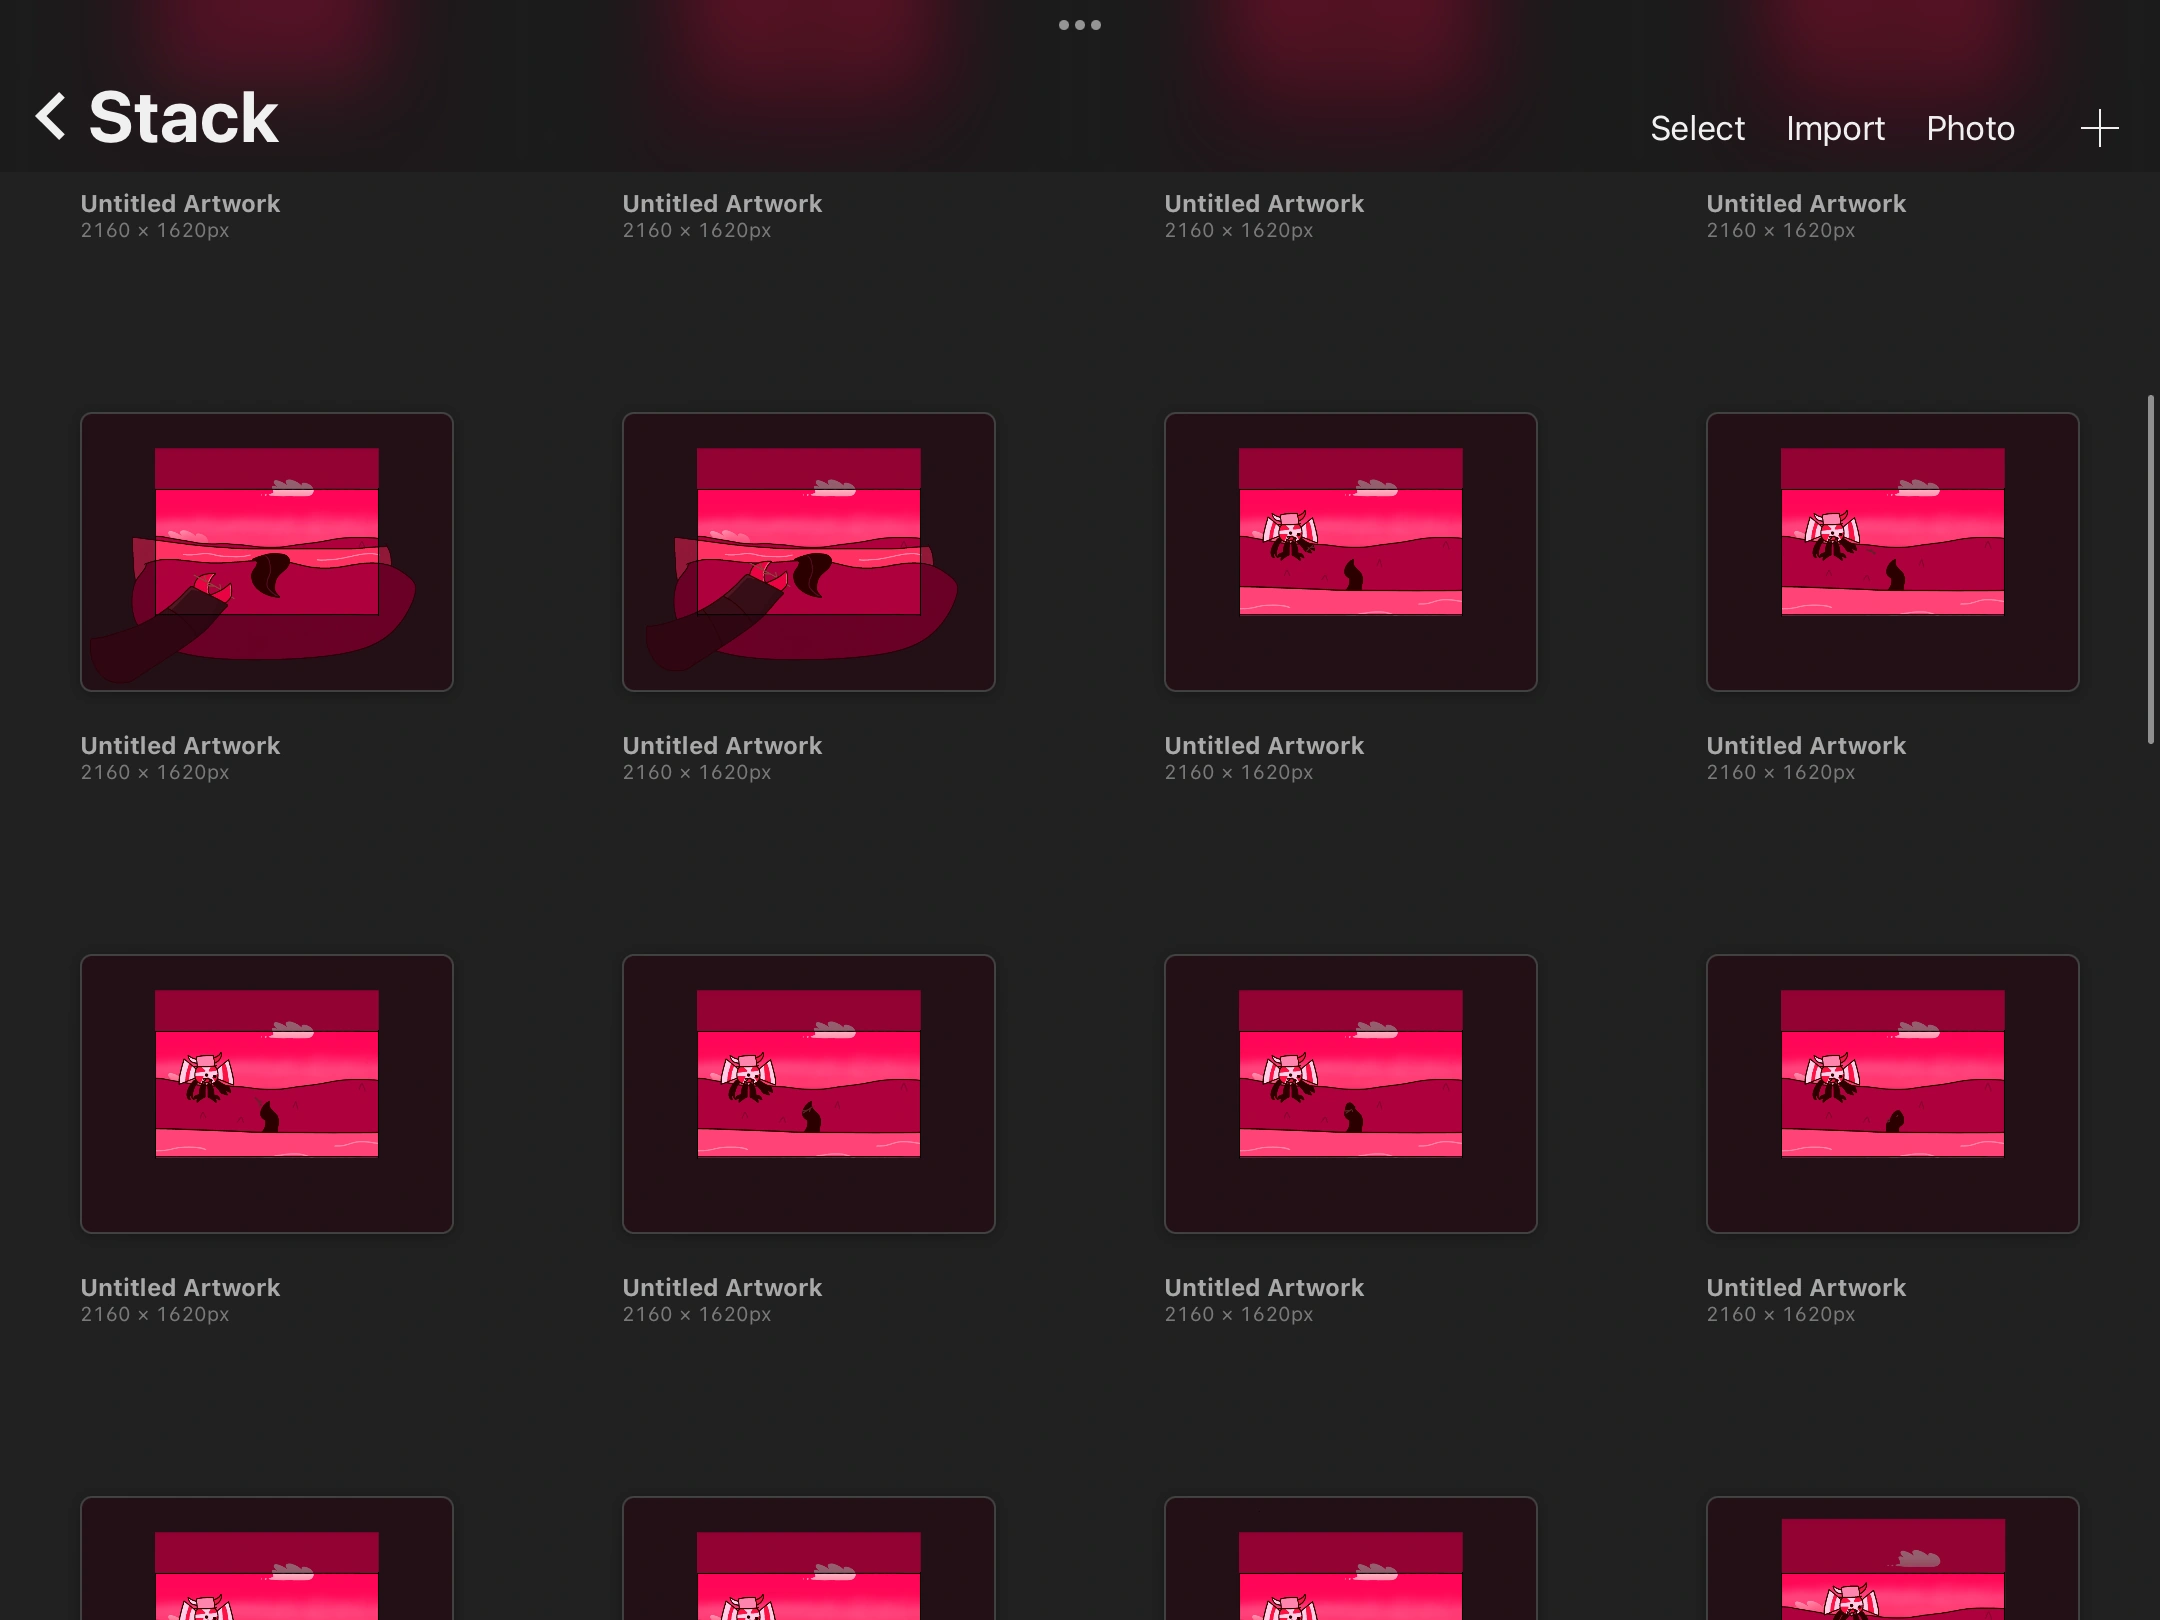Click the vertical scrollbar on right edge
This screenshot has height=1620, width=2160.
click(2150, 570)
